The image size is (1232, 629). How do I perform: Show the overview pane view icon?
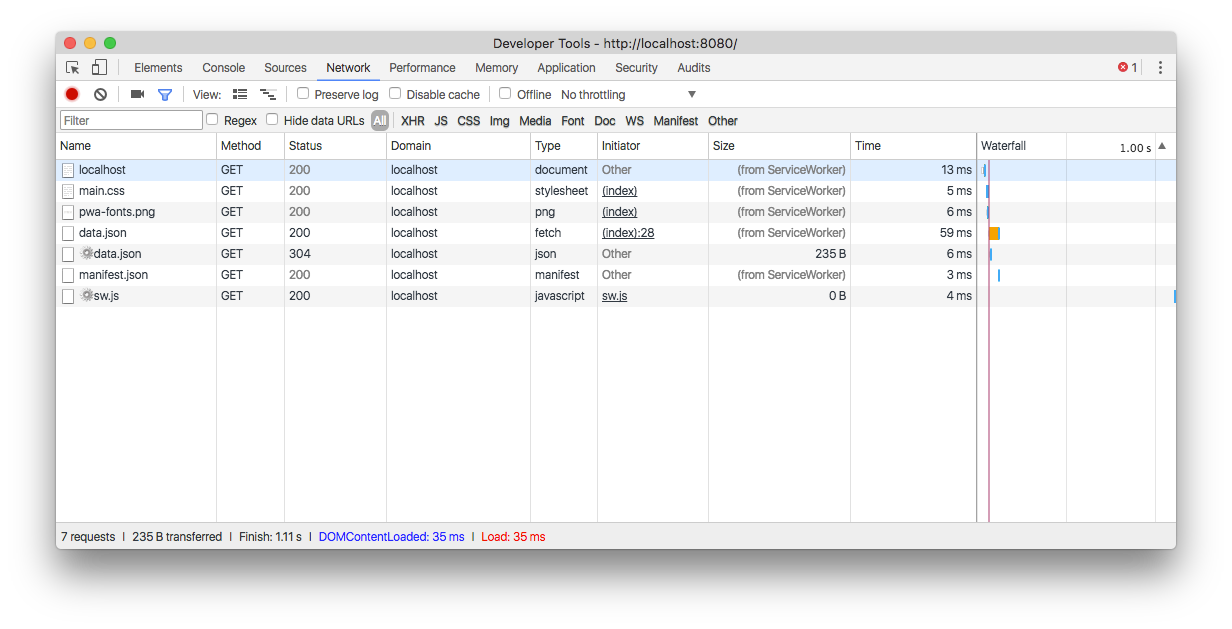pos(267,94)
